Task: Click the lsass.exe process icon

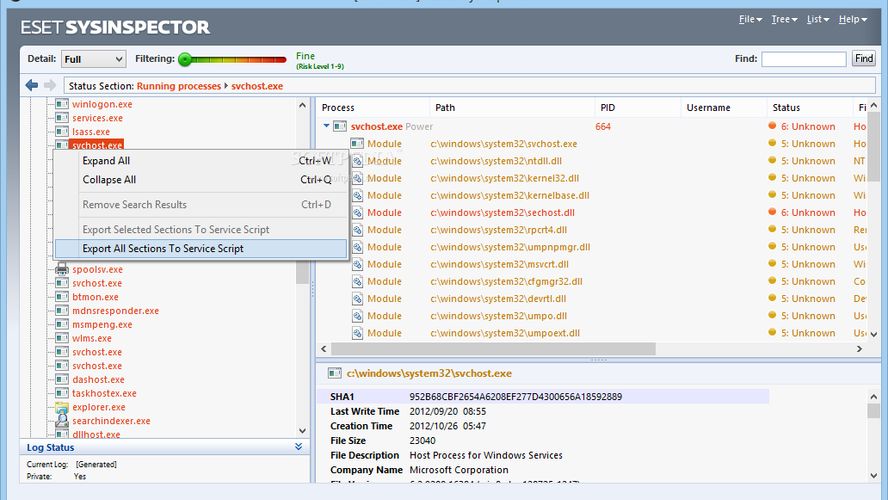Action: click(x=62, y=131)
